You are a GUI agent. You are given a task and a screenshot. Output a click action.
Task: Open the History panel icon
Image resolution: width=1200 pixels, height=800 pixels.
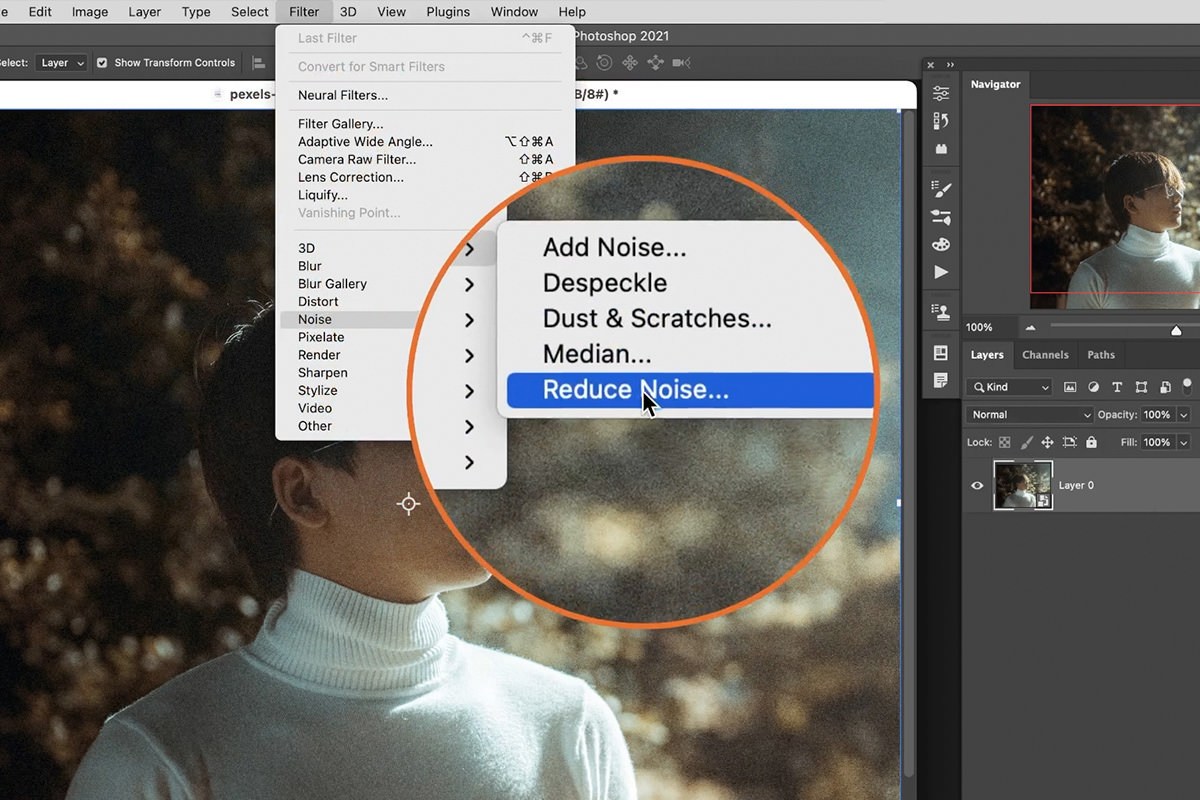(941, 121)
